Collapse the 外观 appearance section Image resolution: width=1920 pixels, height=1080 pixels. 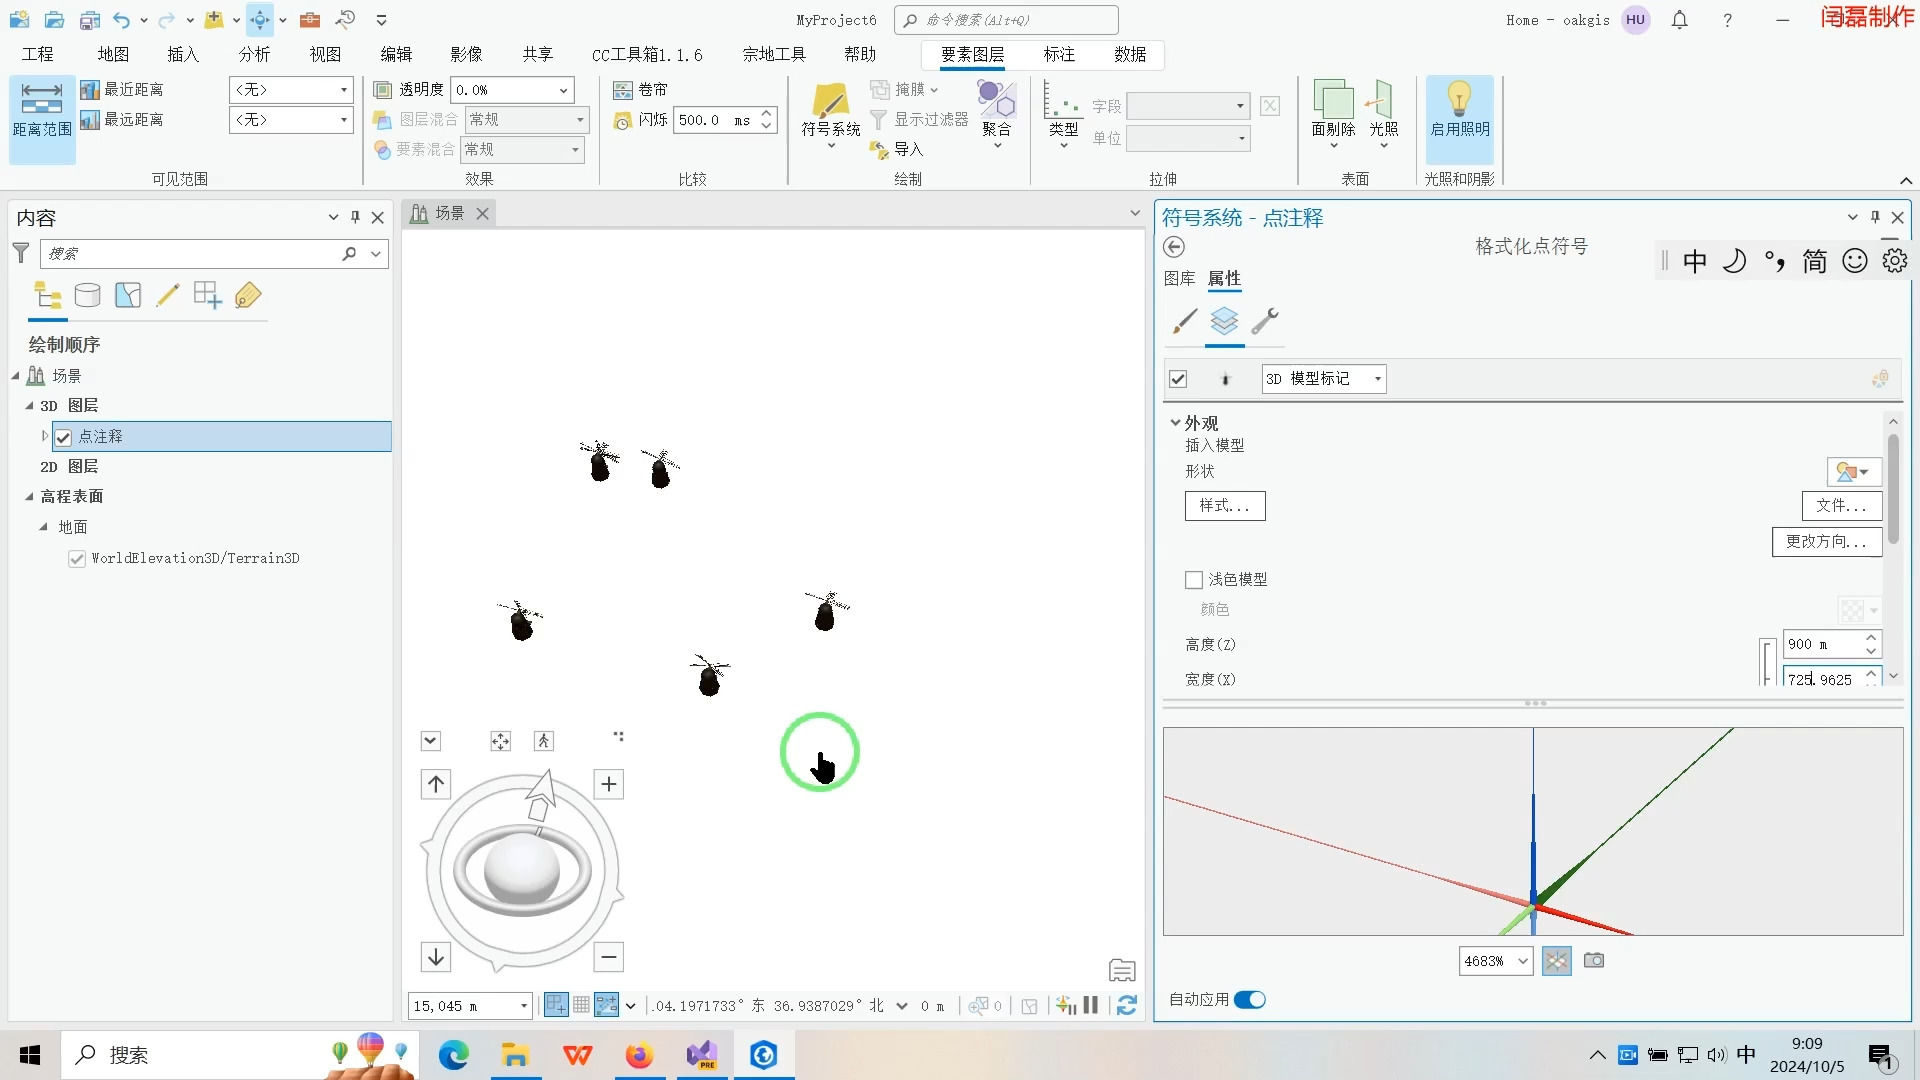1176,422
